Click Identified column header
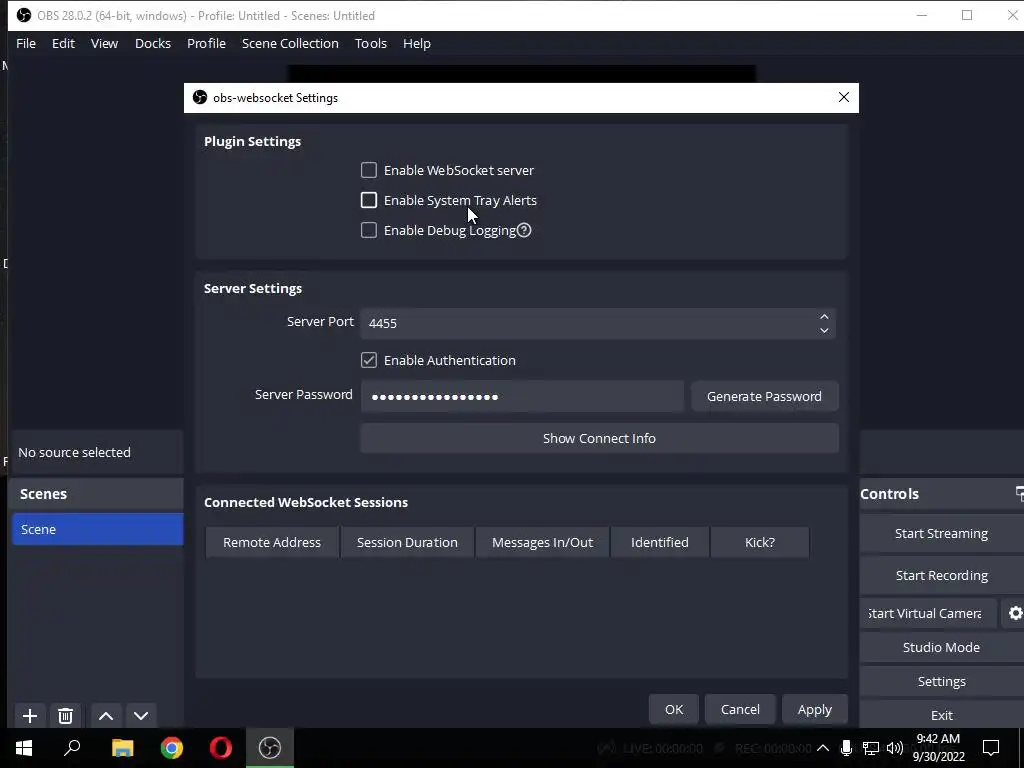This screenshot has height=768, width=1024. pos(660,542)
